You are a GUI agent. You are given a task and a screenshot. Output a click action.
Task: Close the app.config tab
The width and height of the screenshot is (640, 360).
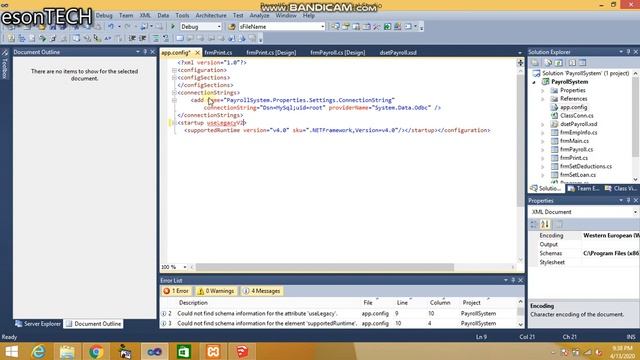(197, 53)
